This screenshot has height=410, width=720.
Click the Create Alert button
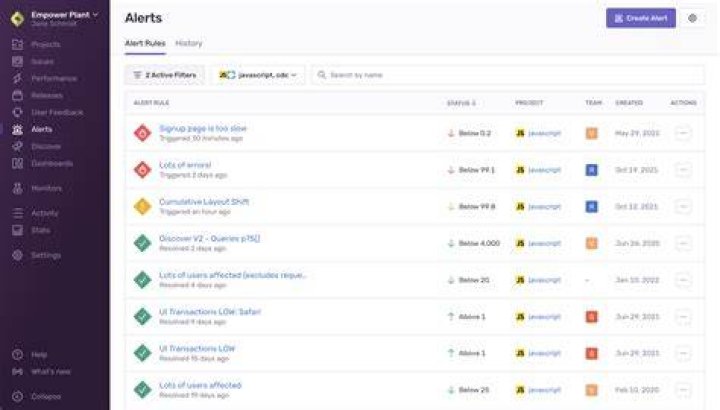point(641,18)
